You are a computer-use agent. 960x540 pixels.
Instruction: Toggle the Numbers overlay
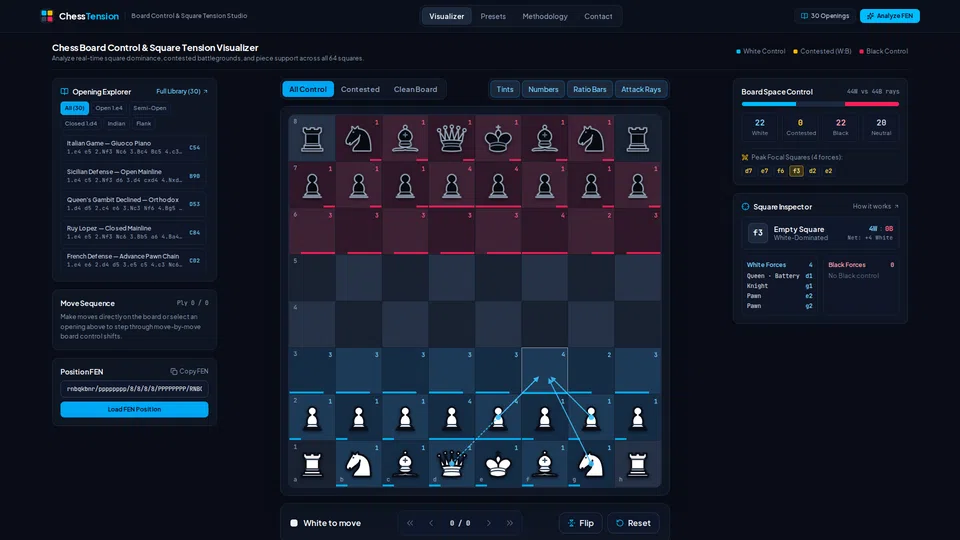tap(543, 89)
